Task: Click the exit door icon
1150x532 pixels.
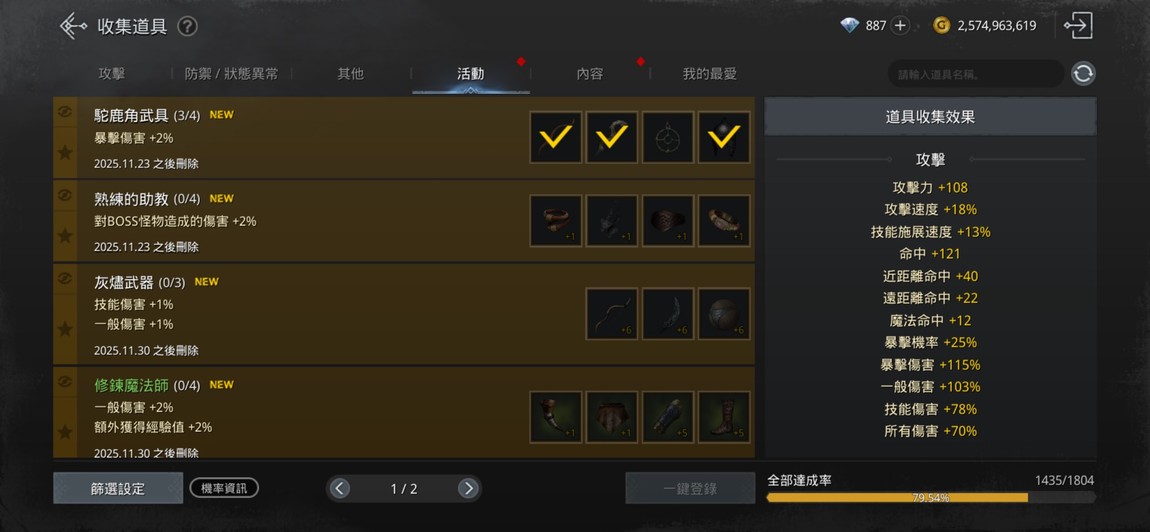Action: (1078, 26)
